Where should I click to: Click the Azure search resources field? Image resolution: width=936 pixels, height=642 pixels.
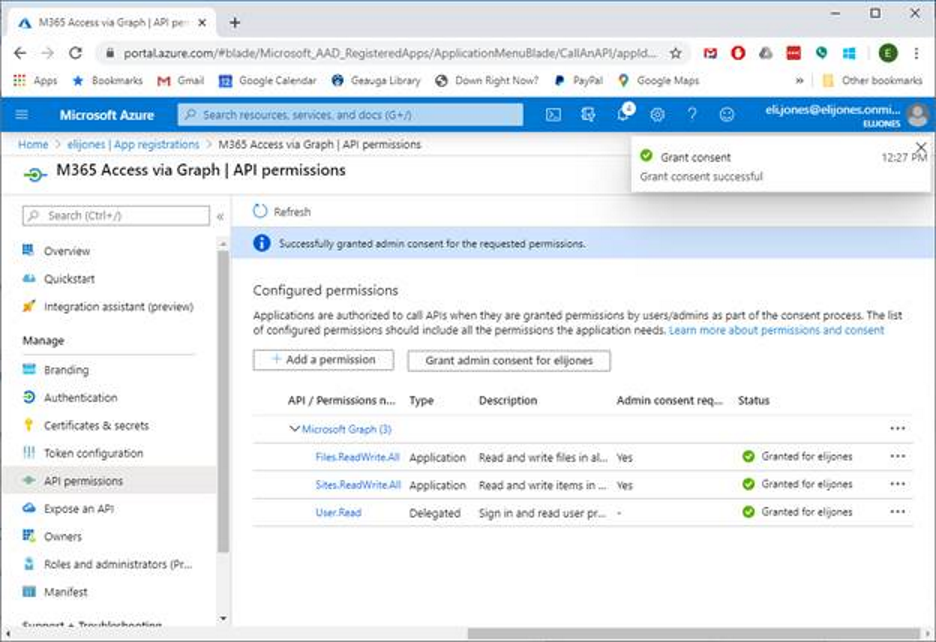[x=350, y=115]
